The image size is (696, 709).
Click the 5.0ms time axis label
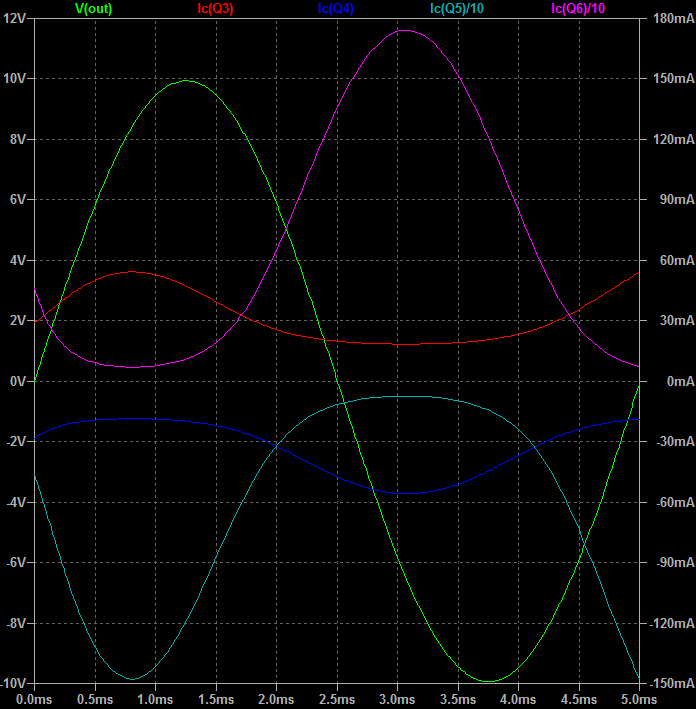click(639, 700)
